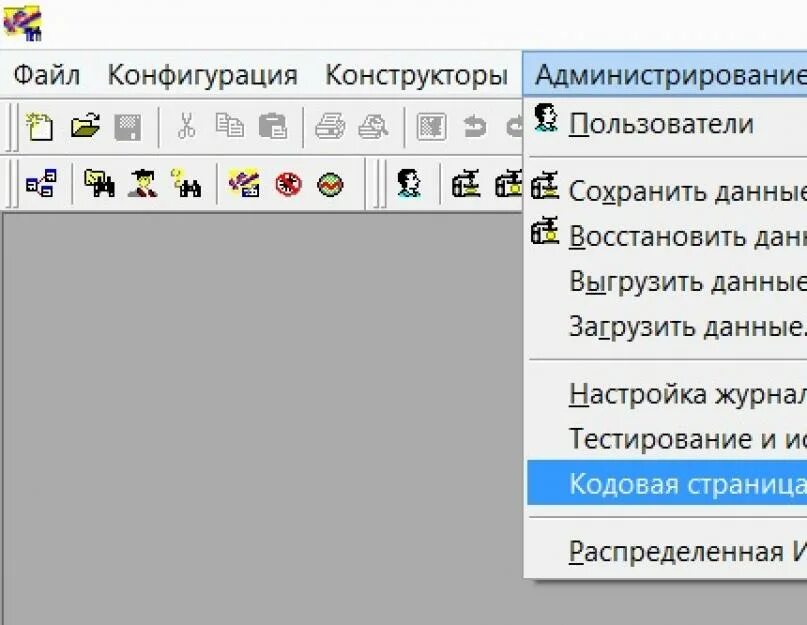807x625 pixels.
Task: Select the Восстановить данные menu entry
Action: point(667,236)
